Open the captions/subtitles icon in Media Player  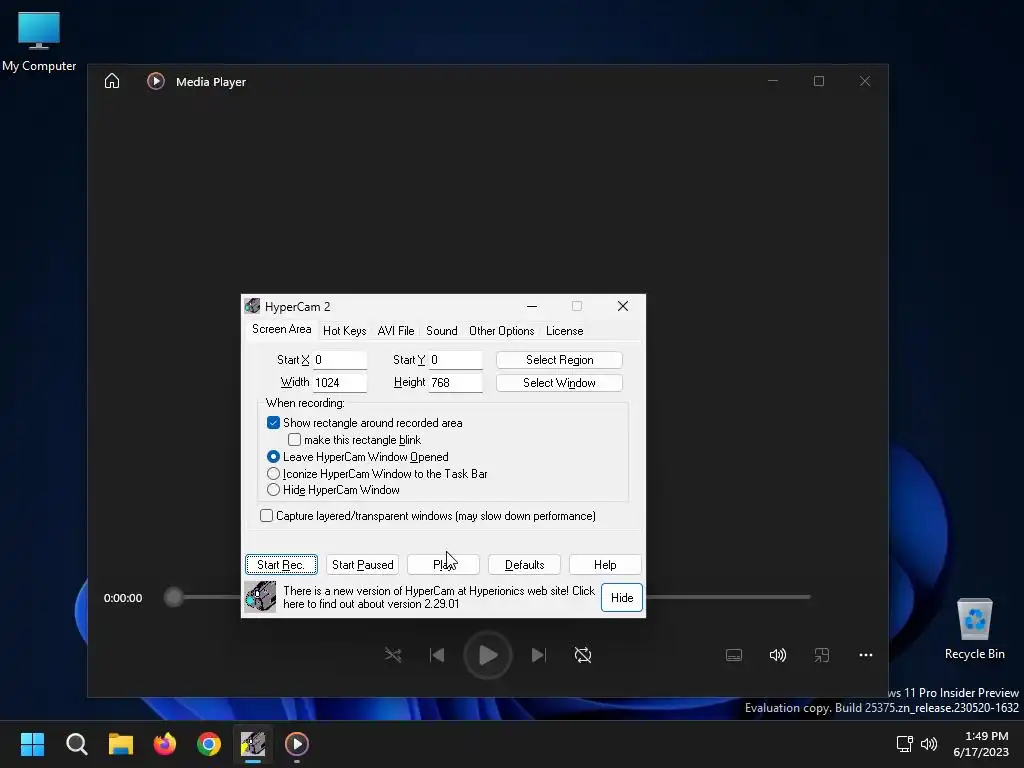point(734,655)
